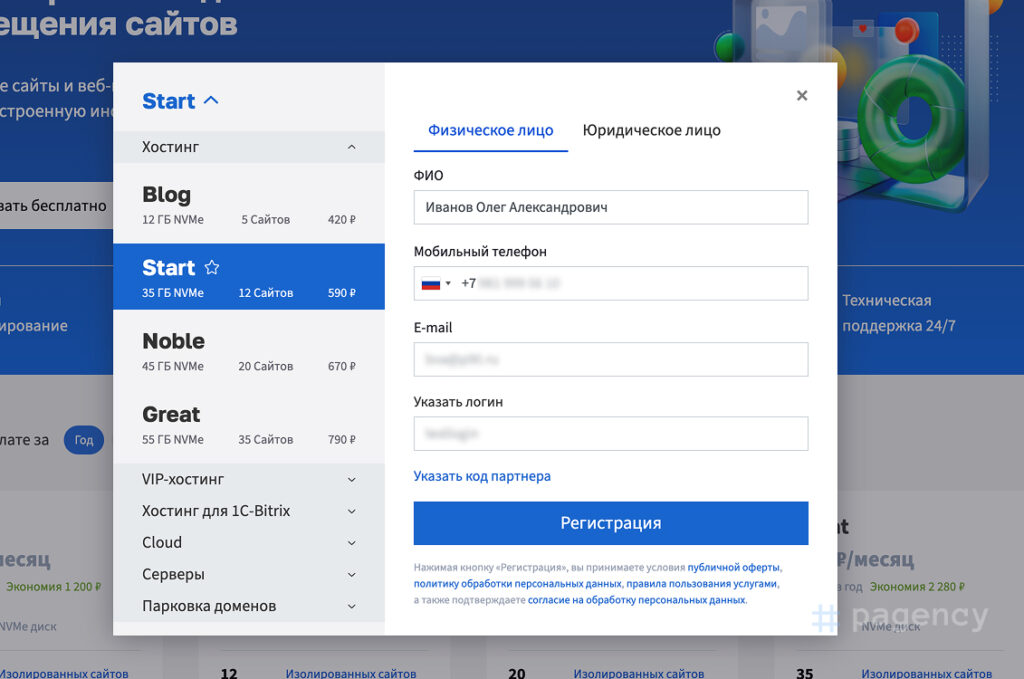Open the Указать код партнера link
The width and height of the screenshot is (1024, 679).
[x=482, y=476]
